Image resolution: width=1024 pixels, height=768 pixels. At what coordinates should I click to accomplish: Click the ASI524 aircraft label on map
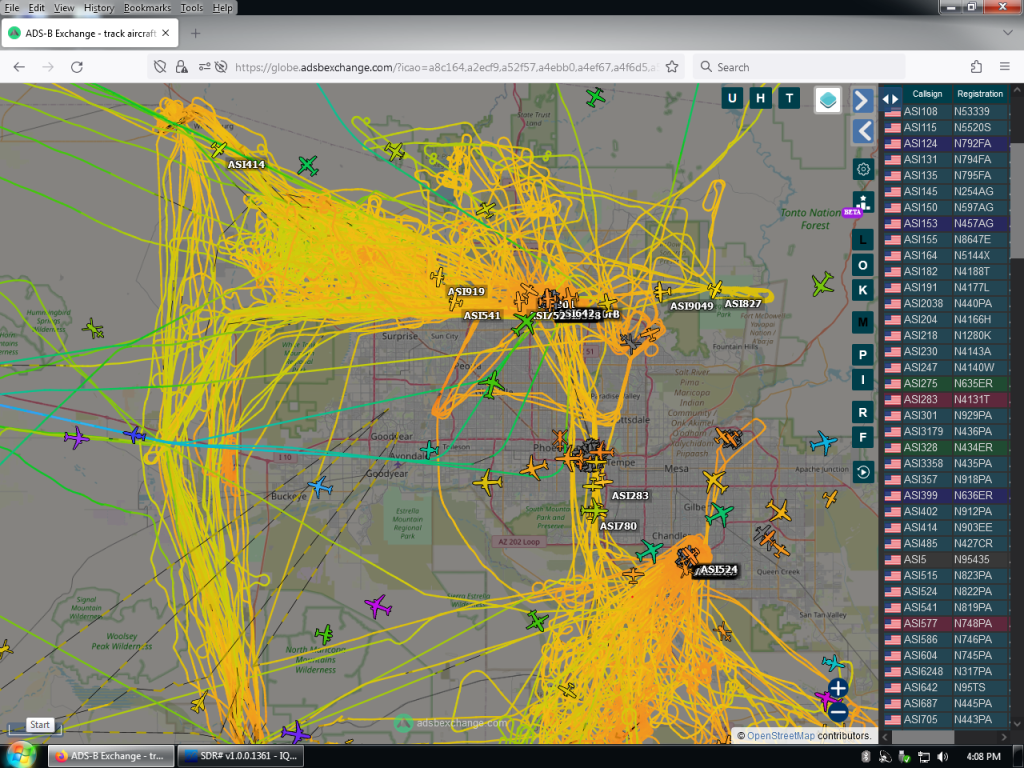pyautogui.click(x=719, y=569)
